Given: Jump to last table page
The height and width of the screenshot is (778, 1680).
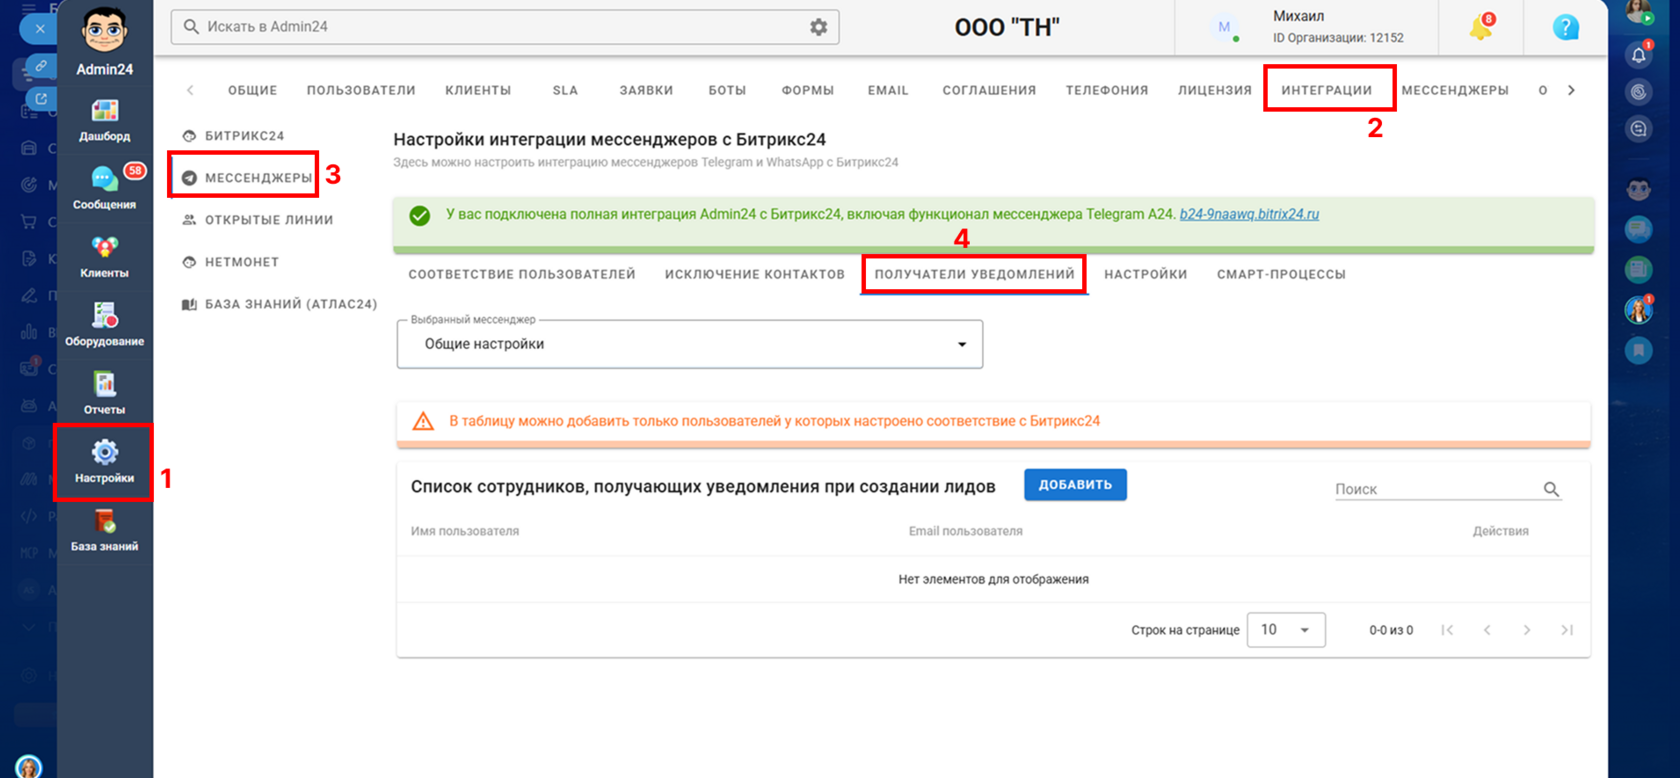Looking at the screenshot, I should pos(1567,630).
